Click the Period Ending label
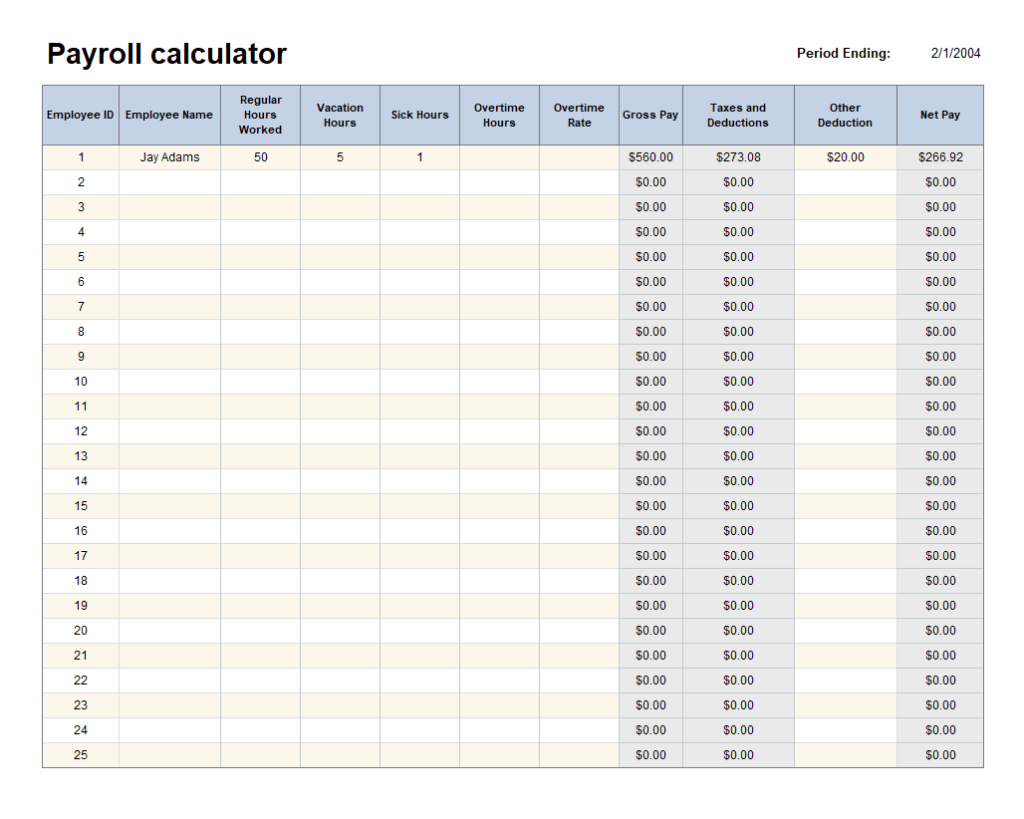Screen dimensions: 1024x819 [x=843, y=53]
